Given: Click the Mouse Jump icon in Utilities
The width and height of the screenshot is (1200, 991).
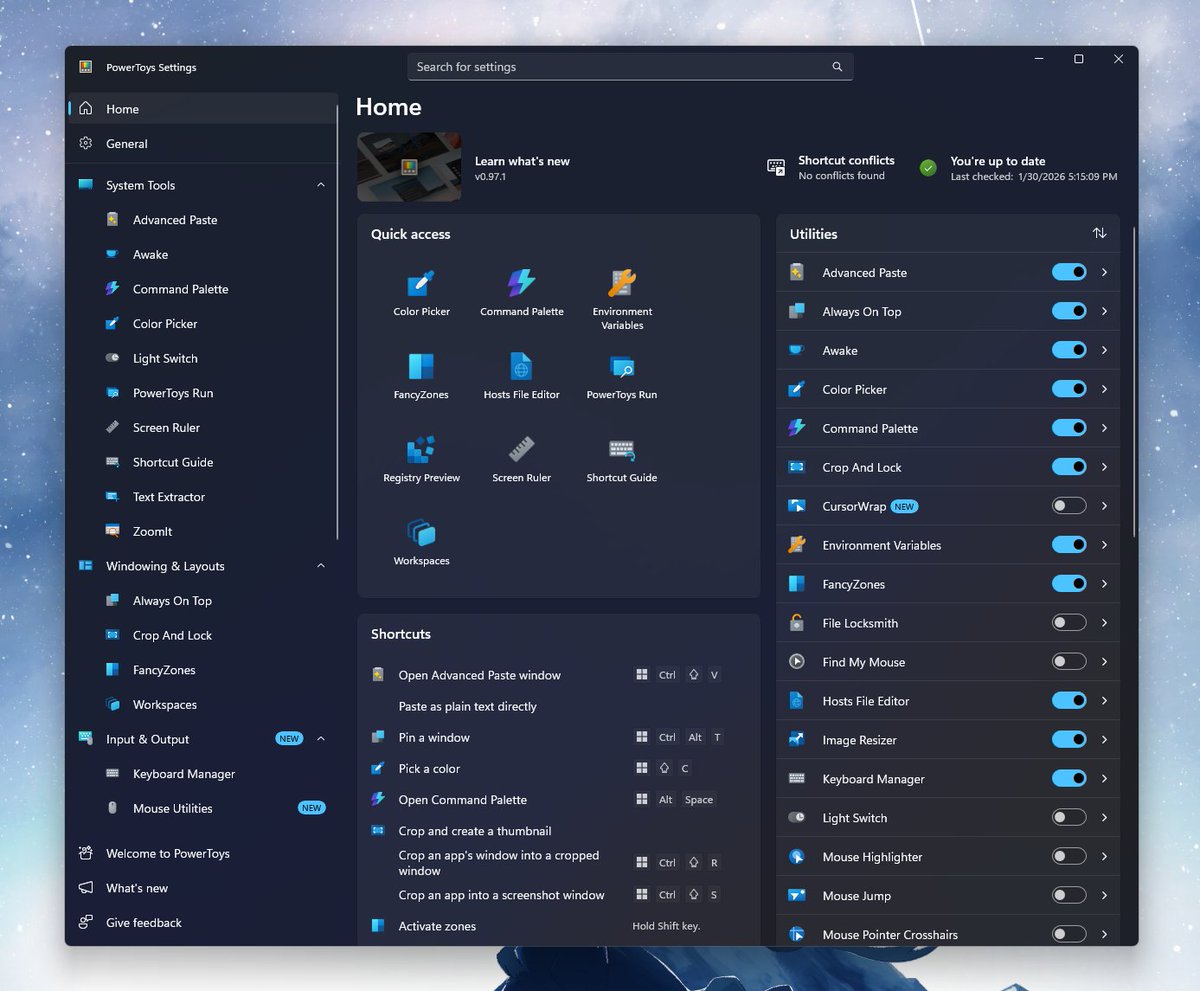Looking at the screenshot, I should [x=797, y=896].
